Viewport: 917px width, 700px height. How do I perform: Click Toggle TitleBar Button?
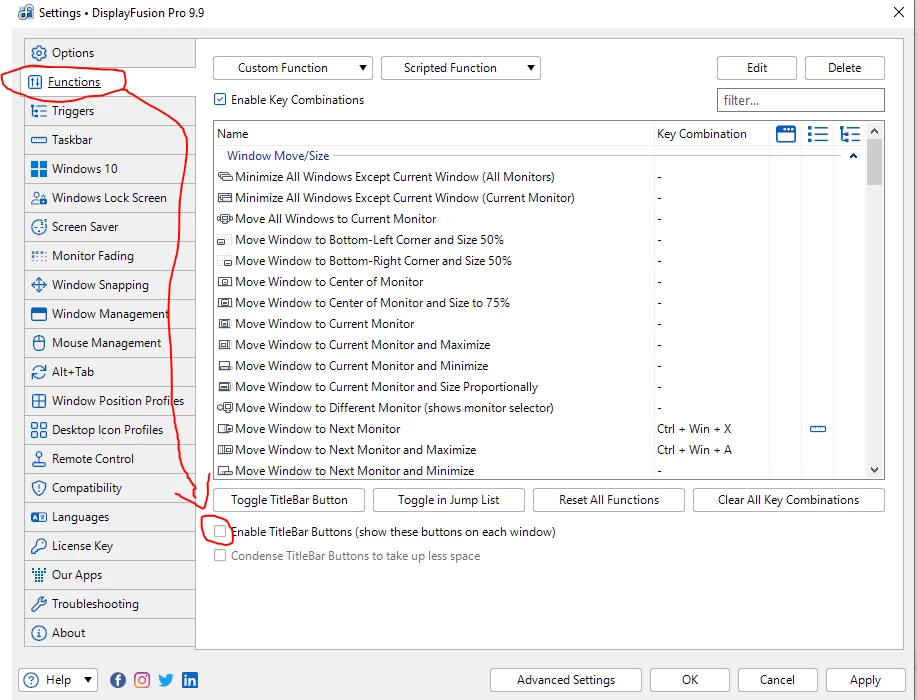coord(289,500)
